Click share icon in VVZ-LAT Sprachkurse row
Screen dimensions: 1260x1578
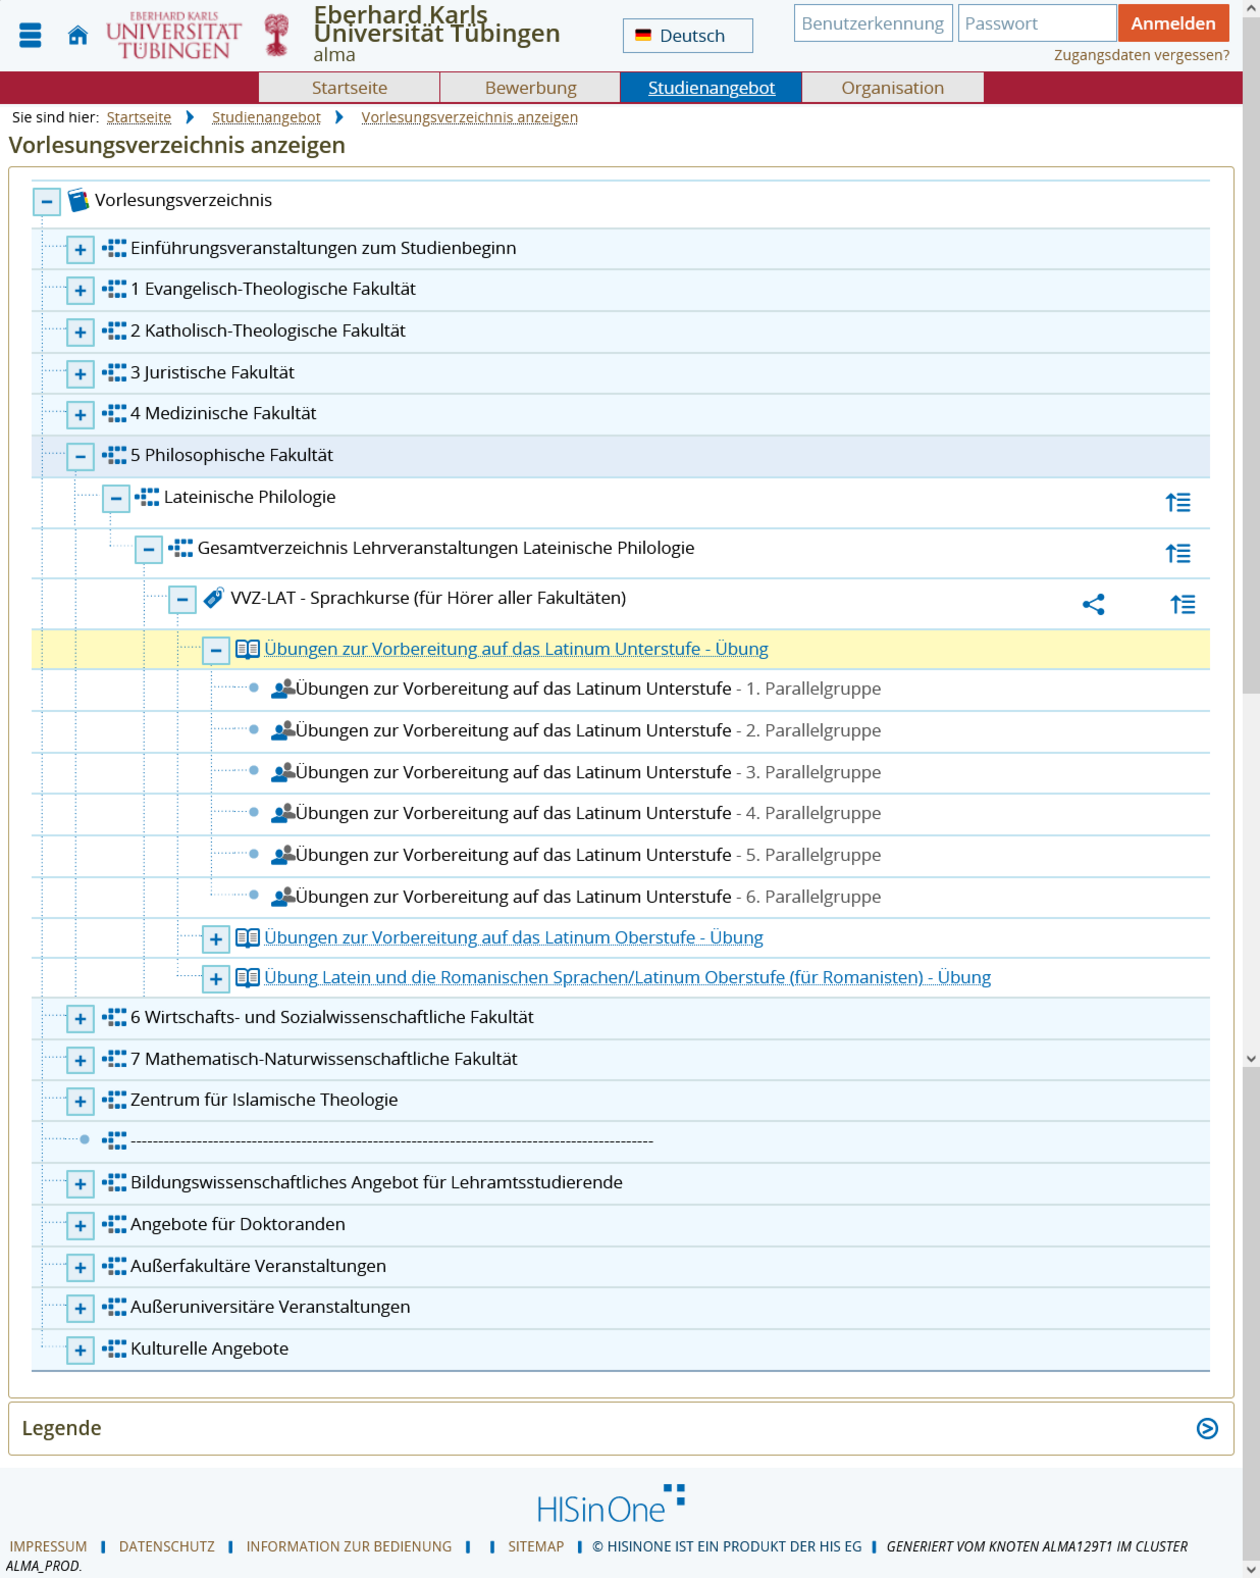point(1093,604)
